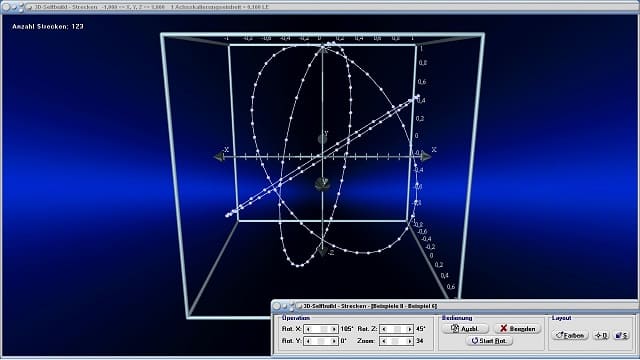Increase Rot. X with right arrow
The image size is (640, 360).
click(334, 329)
